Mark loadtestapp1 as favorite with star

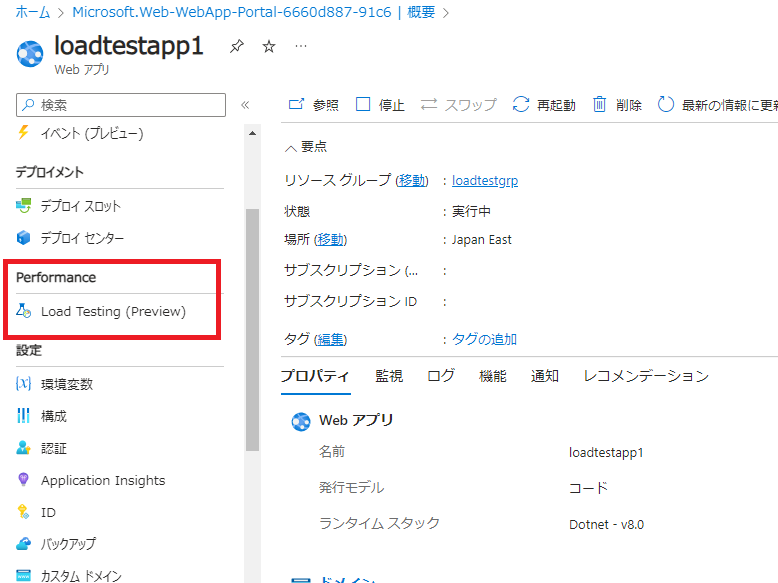pyautogui.click(x=269, y=47)
